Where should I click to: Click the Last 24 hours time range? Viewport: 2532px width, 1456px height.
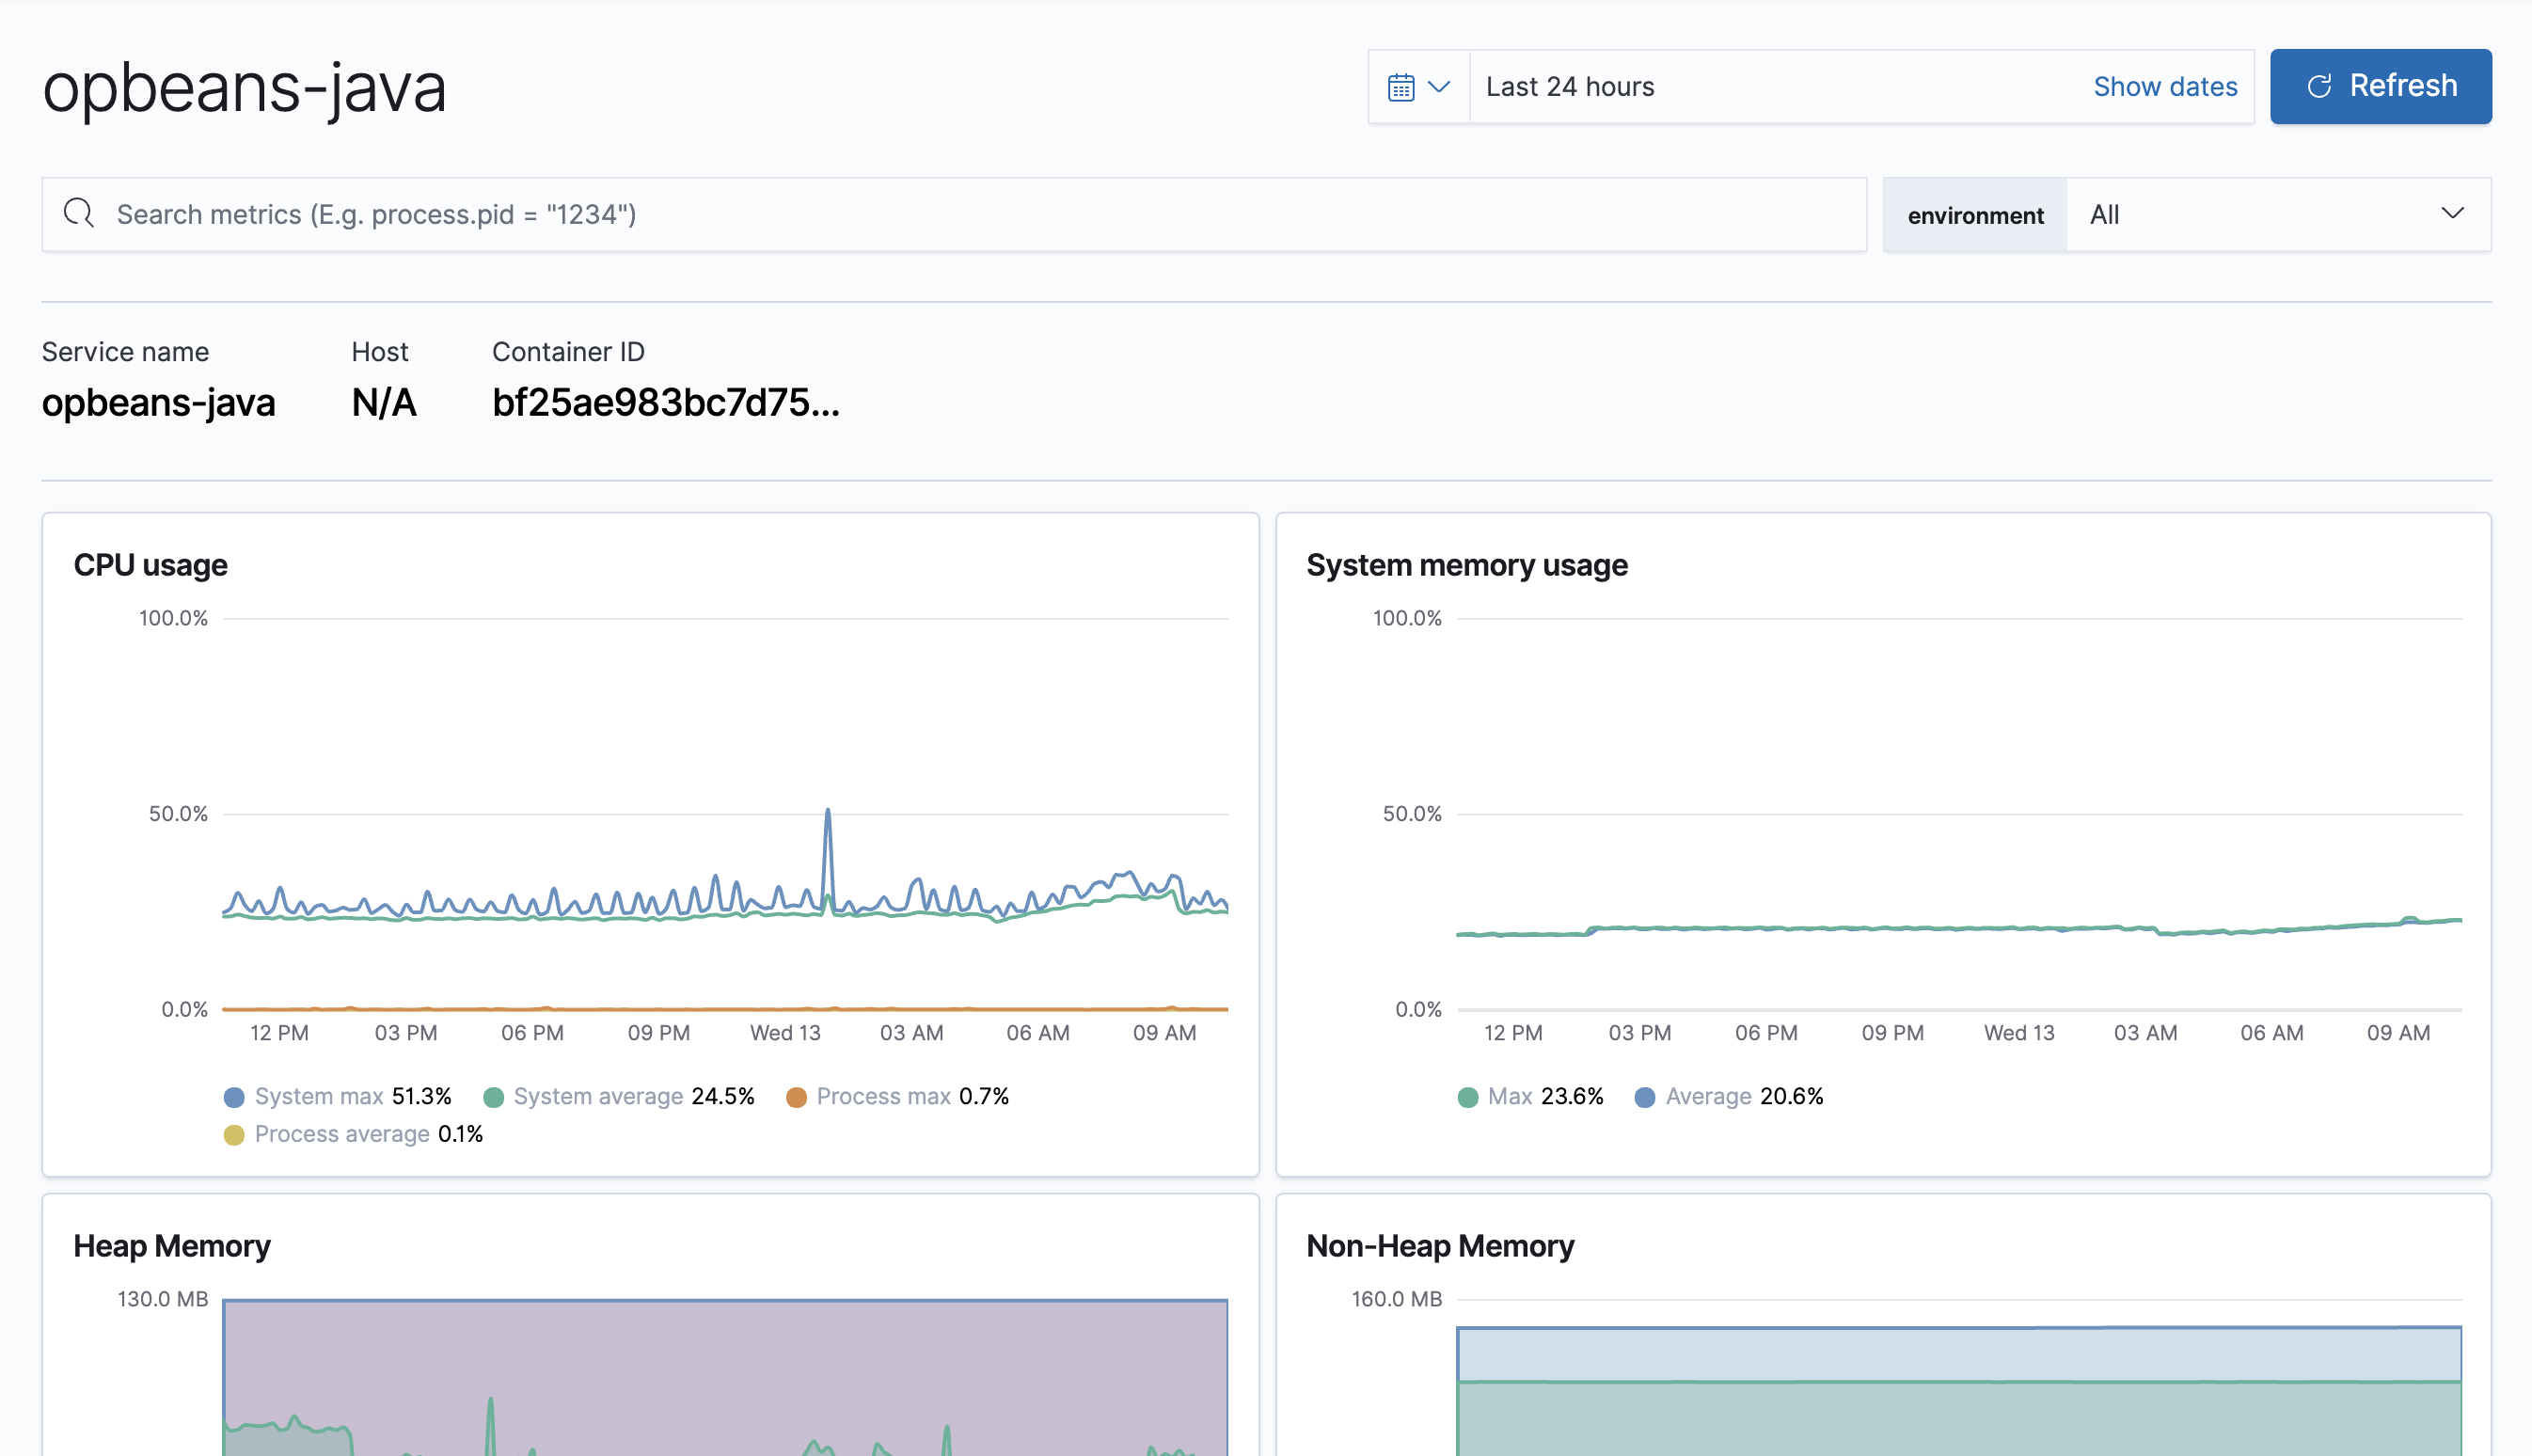click(x=1570, y=87)
